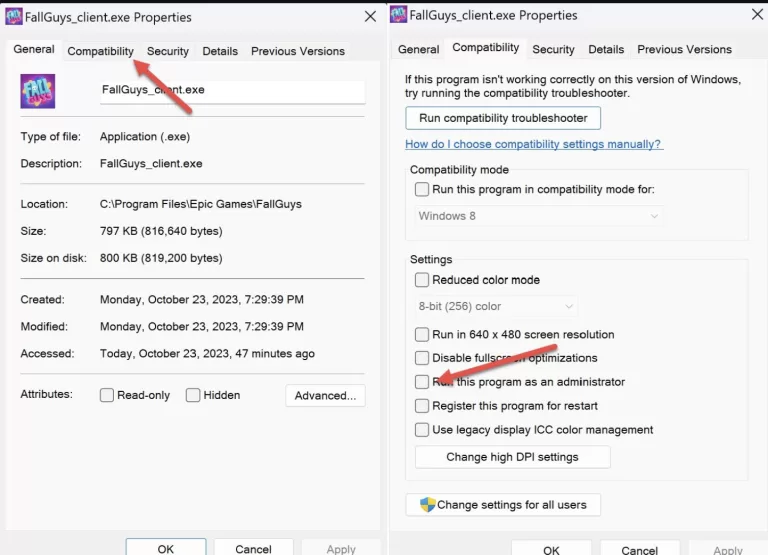
Task: Enable Run this program in compatibility mode
Action: pyautogui.click(x=422, y=189)
